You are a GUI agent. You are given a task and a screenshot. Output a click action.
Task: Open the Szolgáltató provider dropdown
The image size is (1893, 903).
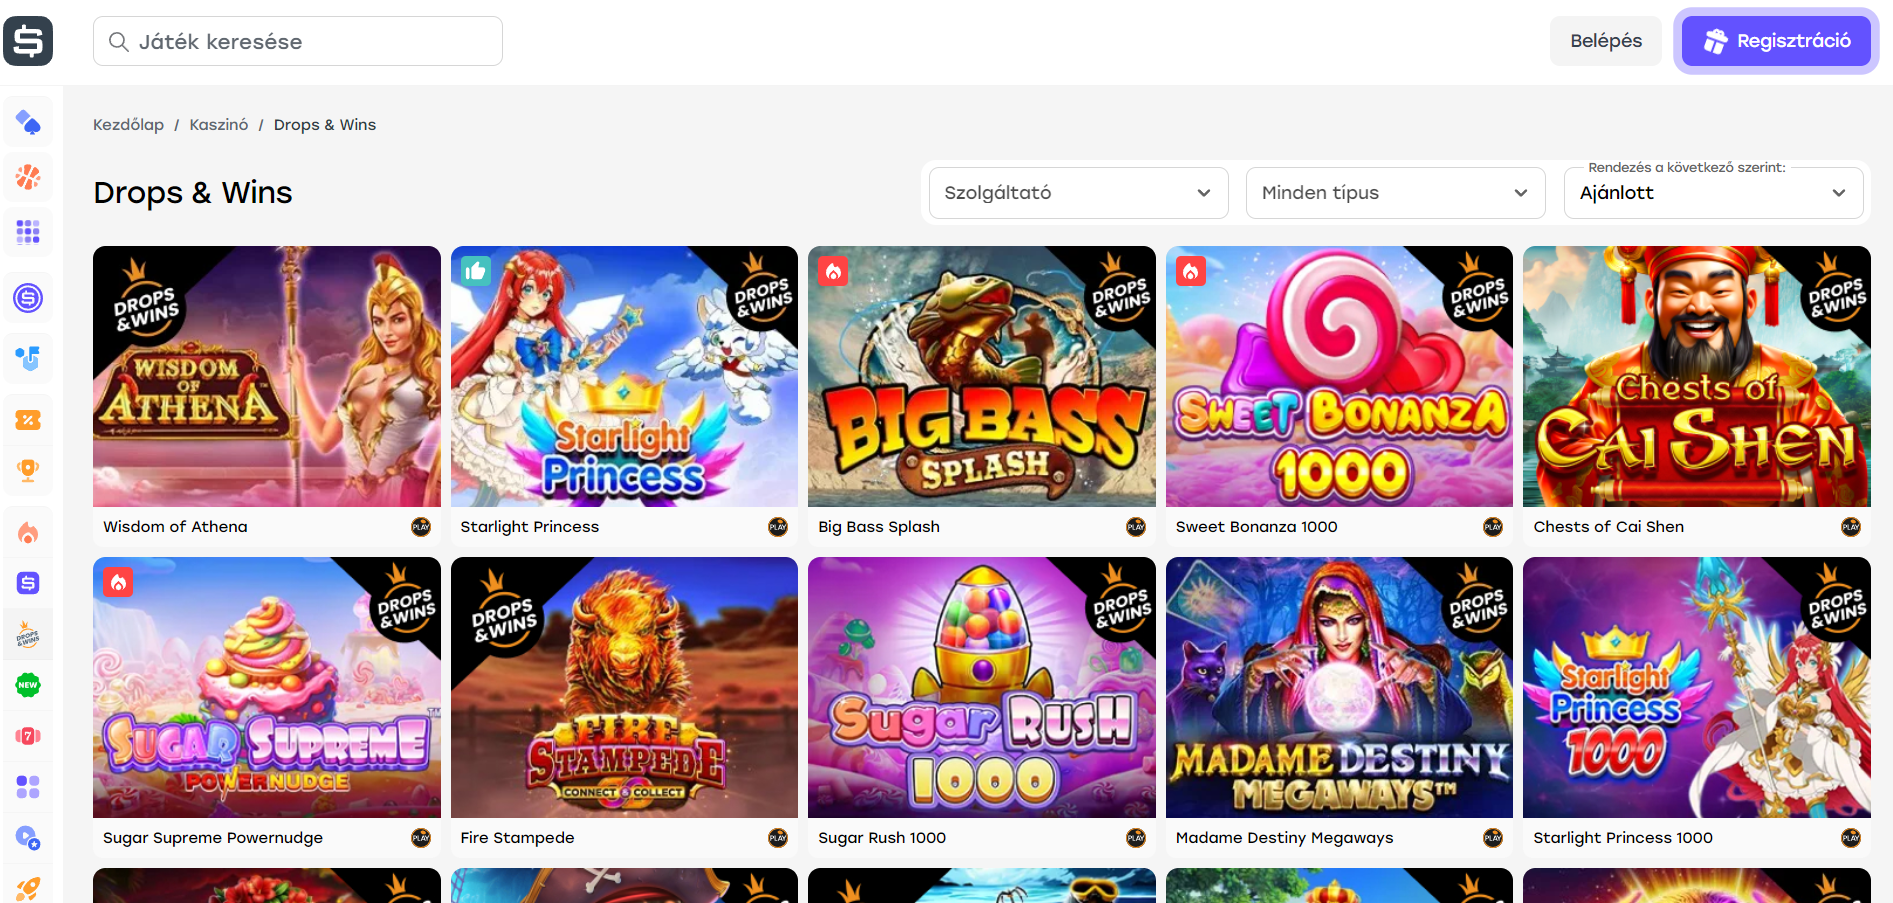point(1078,193)
